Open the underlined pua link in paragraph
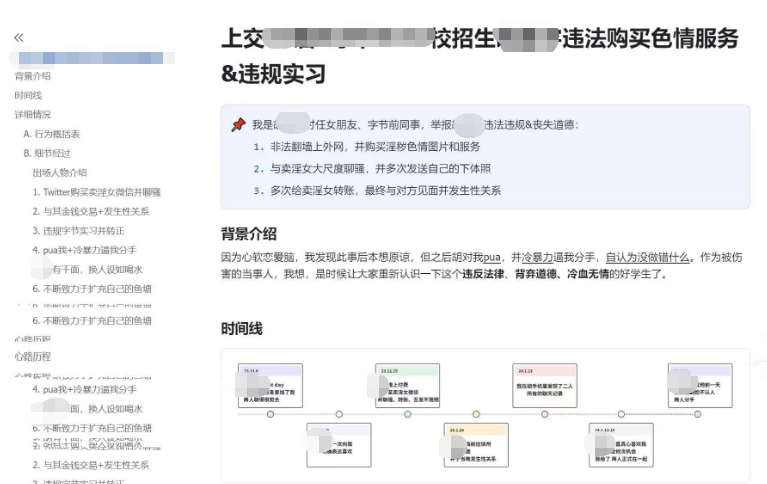 point(492,257)
